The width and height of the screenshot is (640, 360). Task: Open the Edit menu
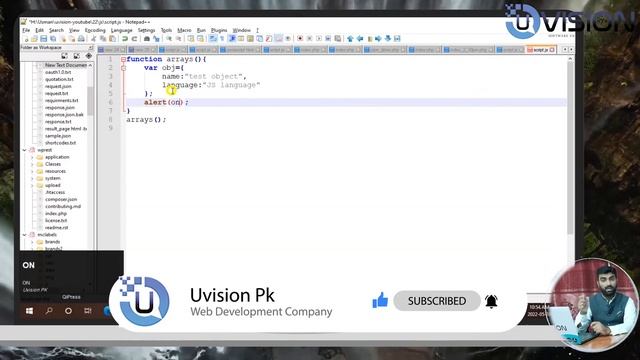40,30
